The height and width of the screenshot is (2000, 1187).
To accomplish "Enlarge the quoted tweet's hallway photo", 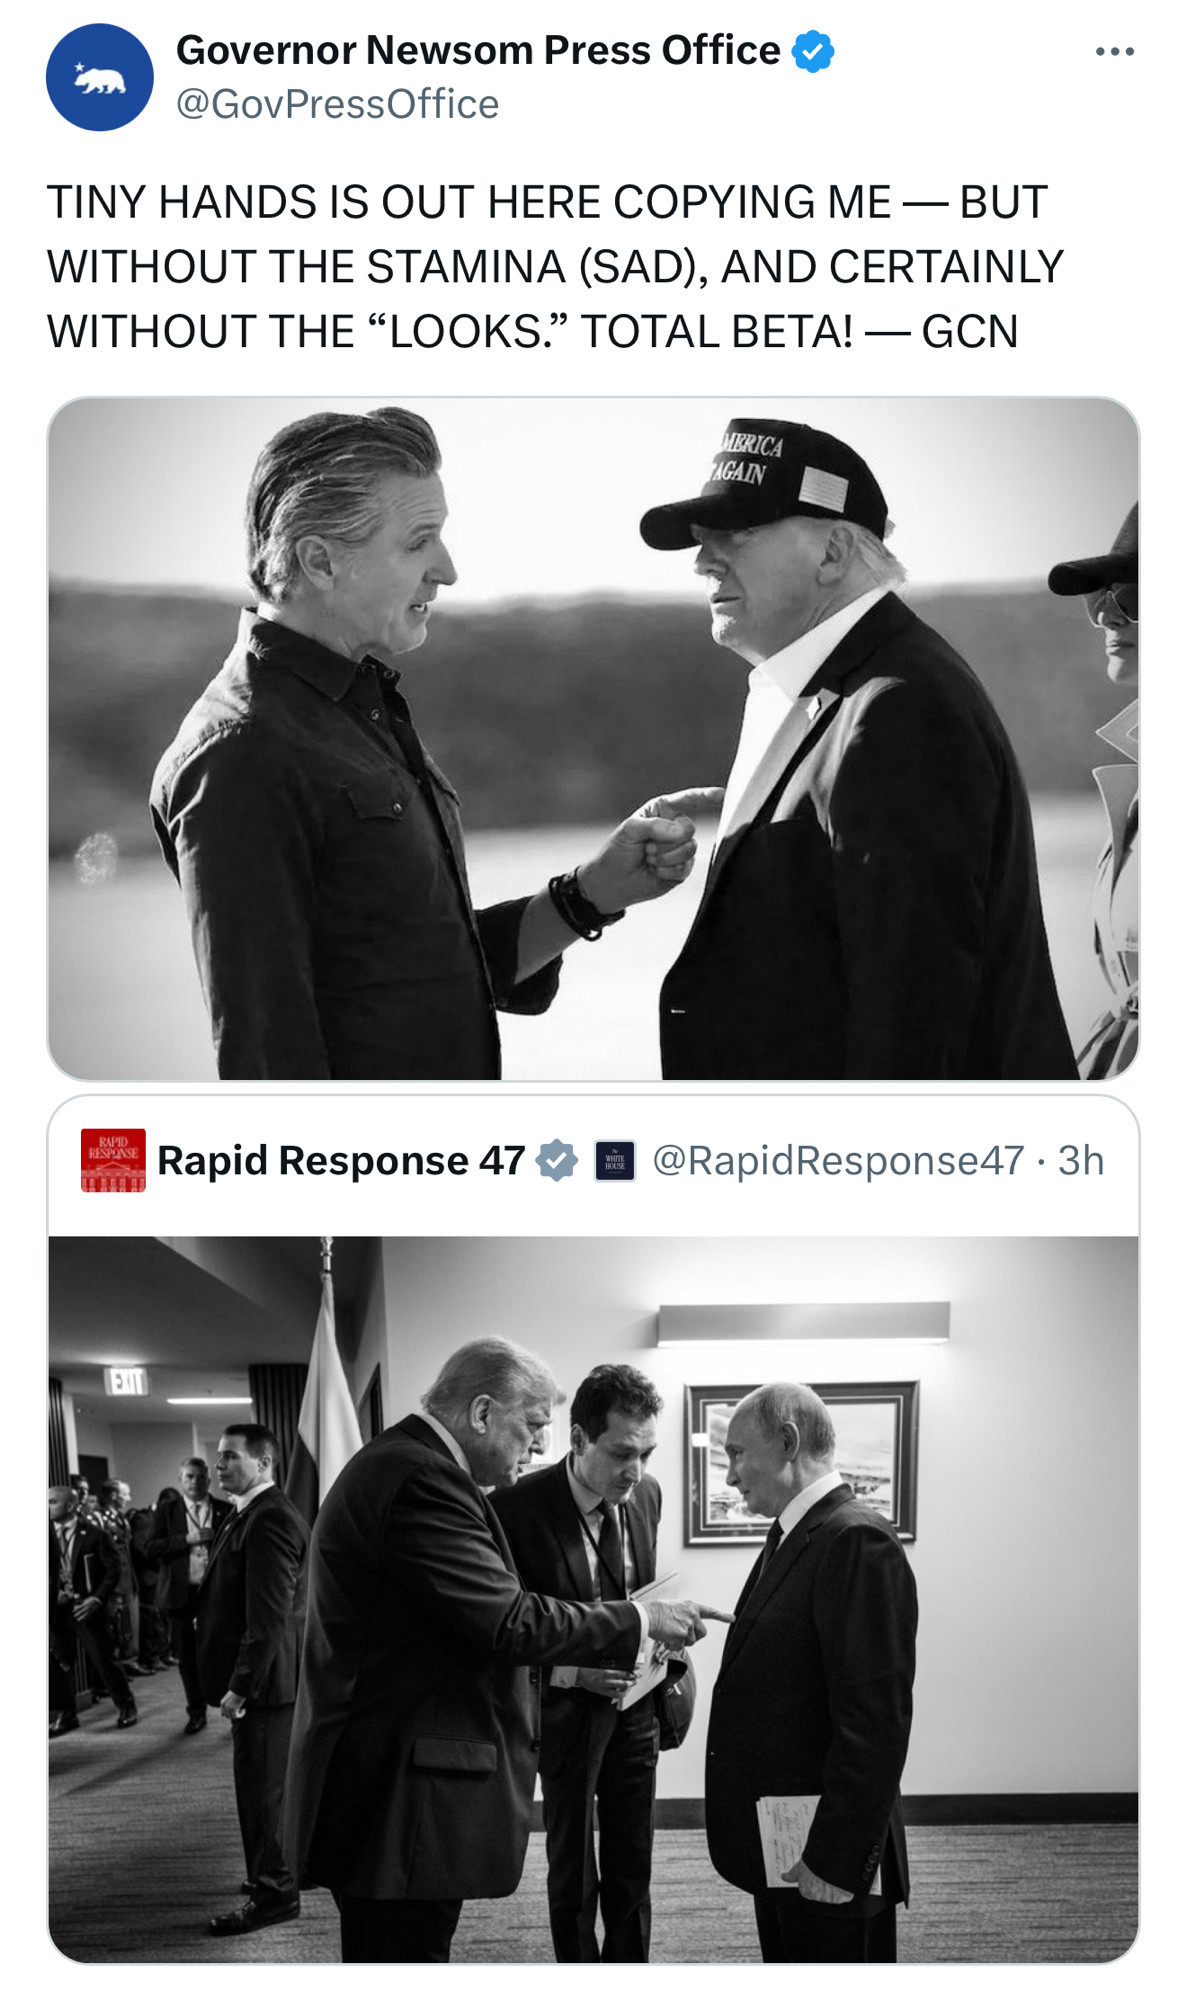I will point(593,1599).
